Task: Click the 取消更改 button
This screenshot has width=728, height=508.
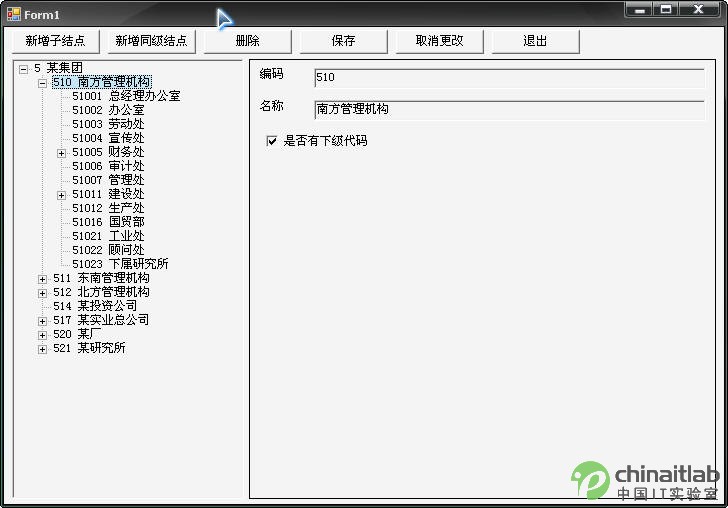Action: click(x=440, y=41)
